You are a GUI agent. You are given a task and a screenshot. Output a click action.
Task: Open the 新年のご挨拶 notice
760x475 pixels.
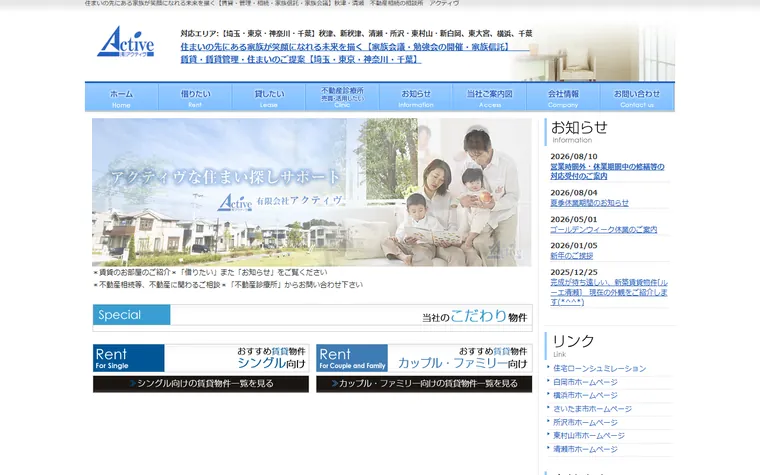[571, 255]
